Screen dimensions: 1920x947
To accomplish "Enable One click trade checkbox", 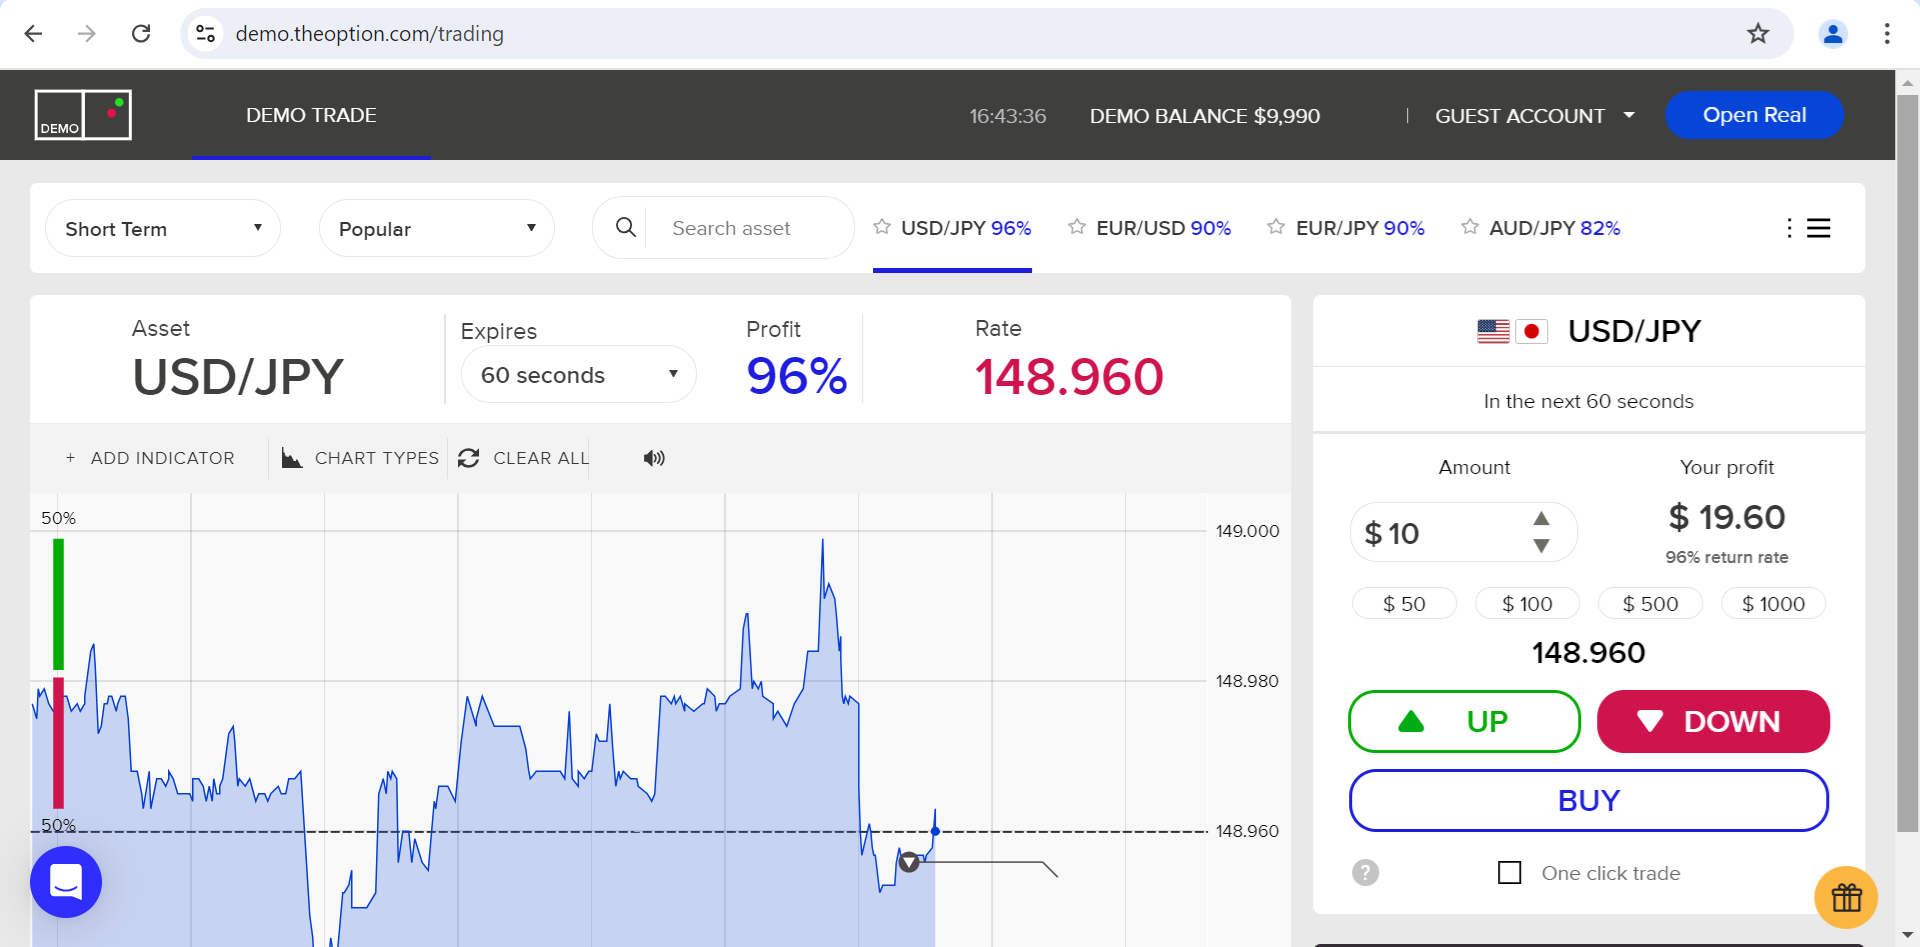I will coord(1510,873).
